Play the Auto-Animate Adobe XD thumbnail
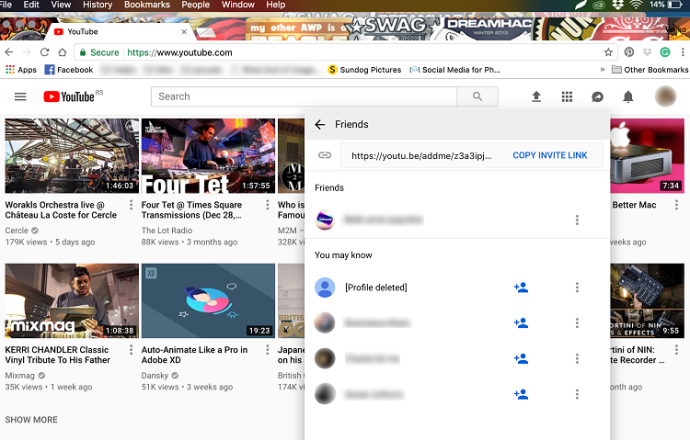690x440 pixels. 208,301
